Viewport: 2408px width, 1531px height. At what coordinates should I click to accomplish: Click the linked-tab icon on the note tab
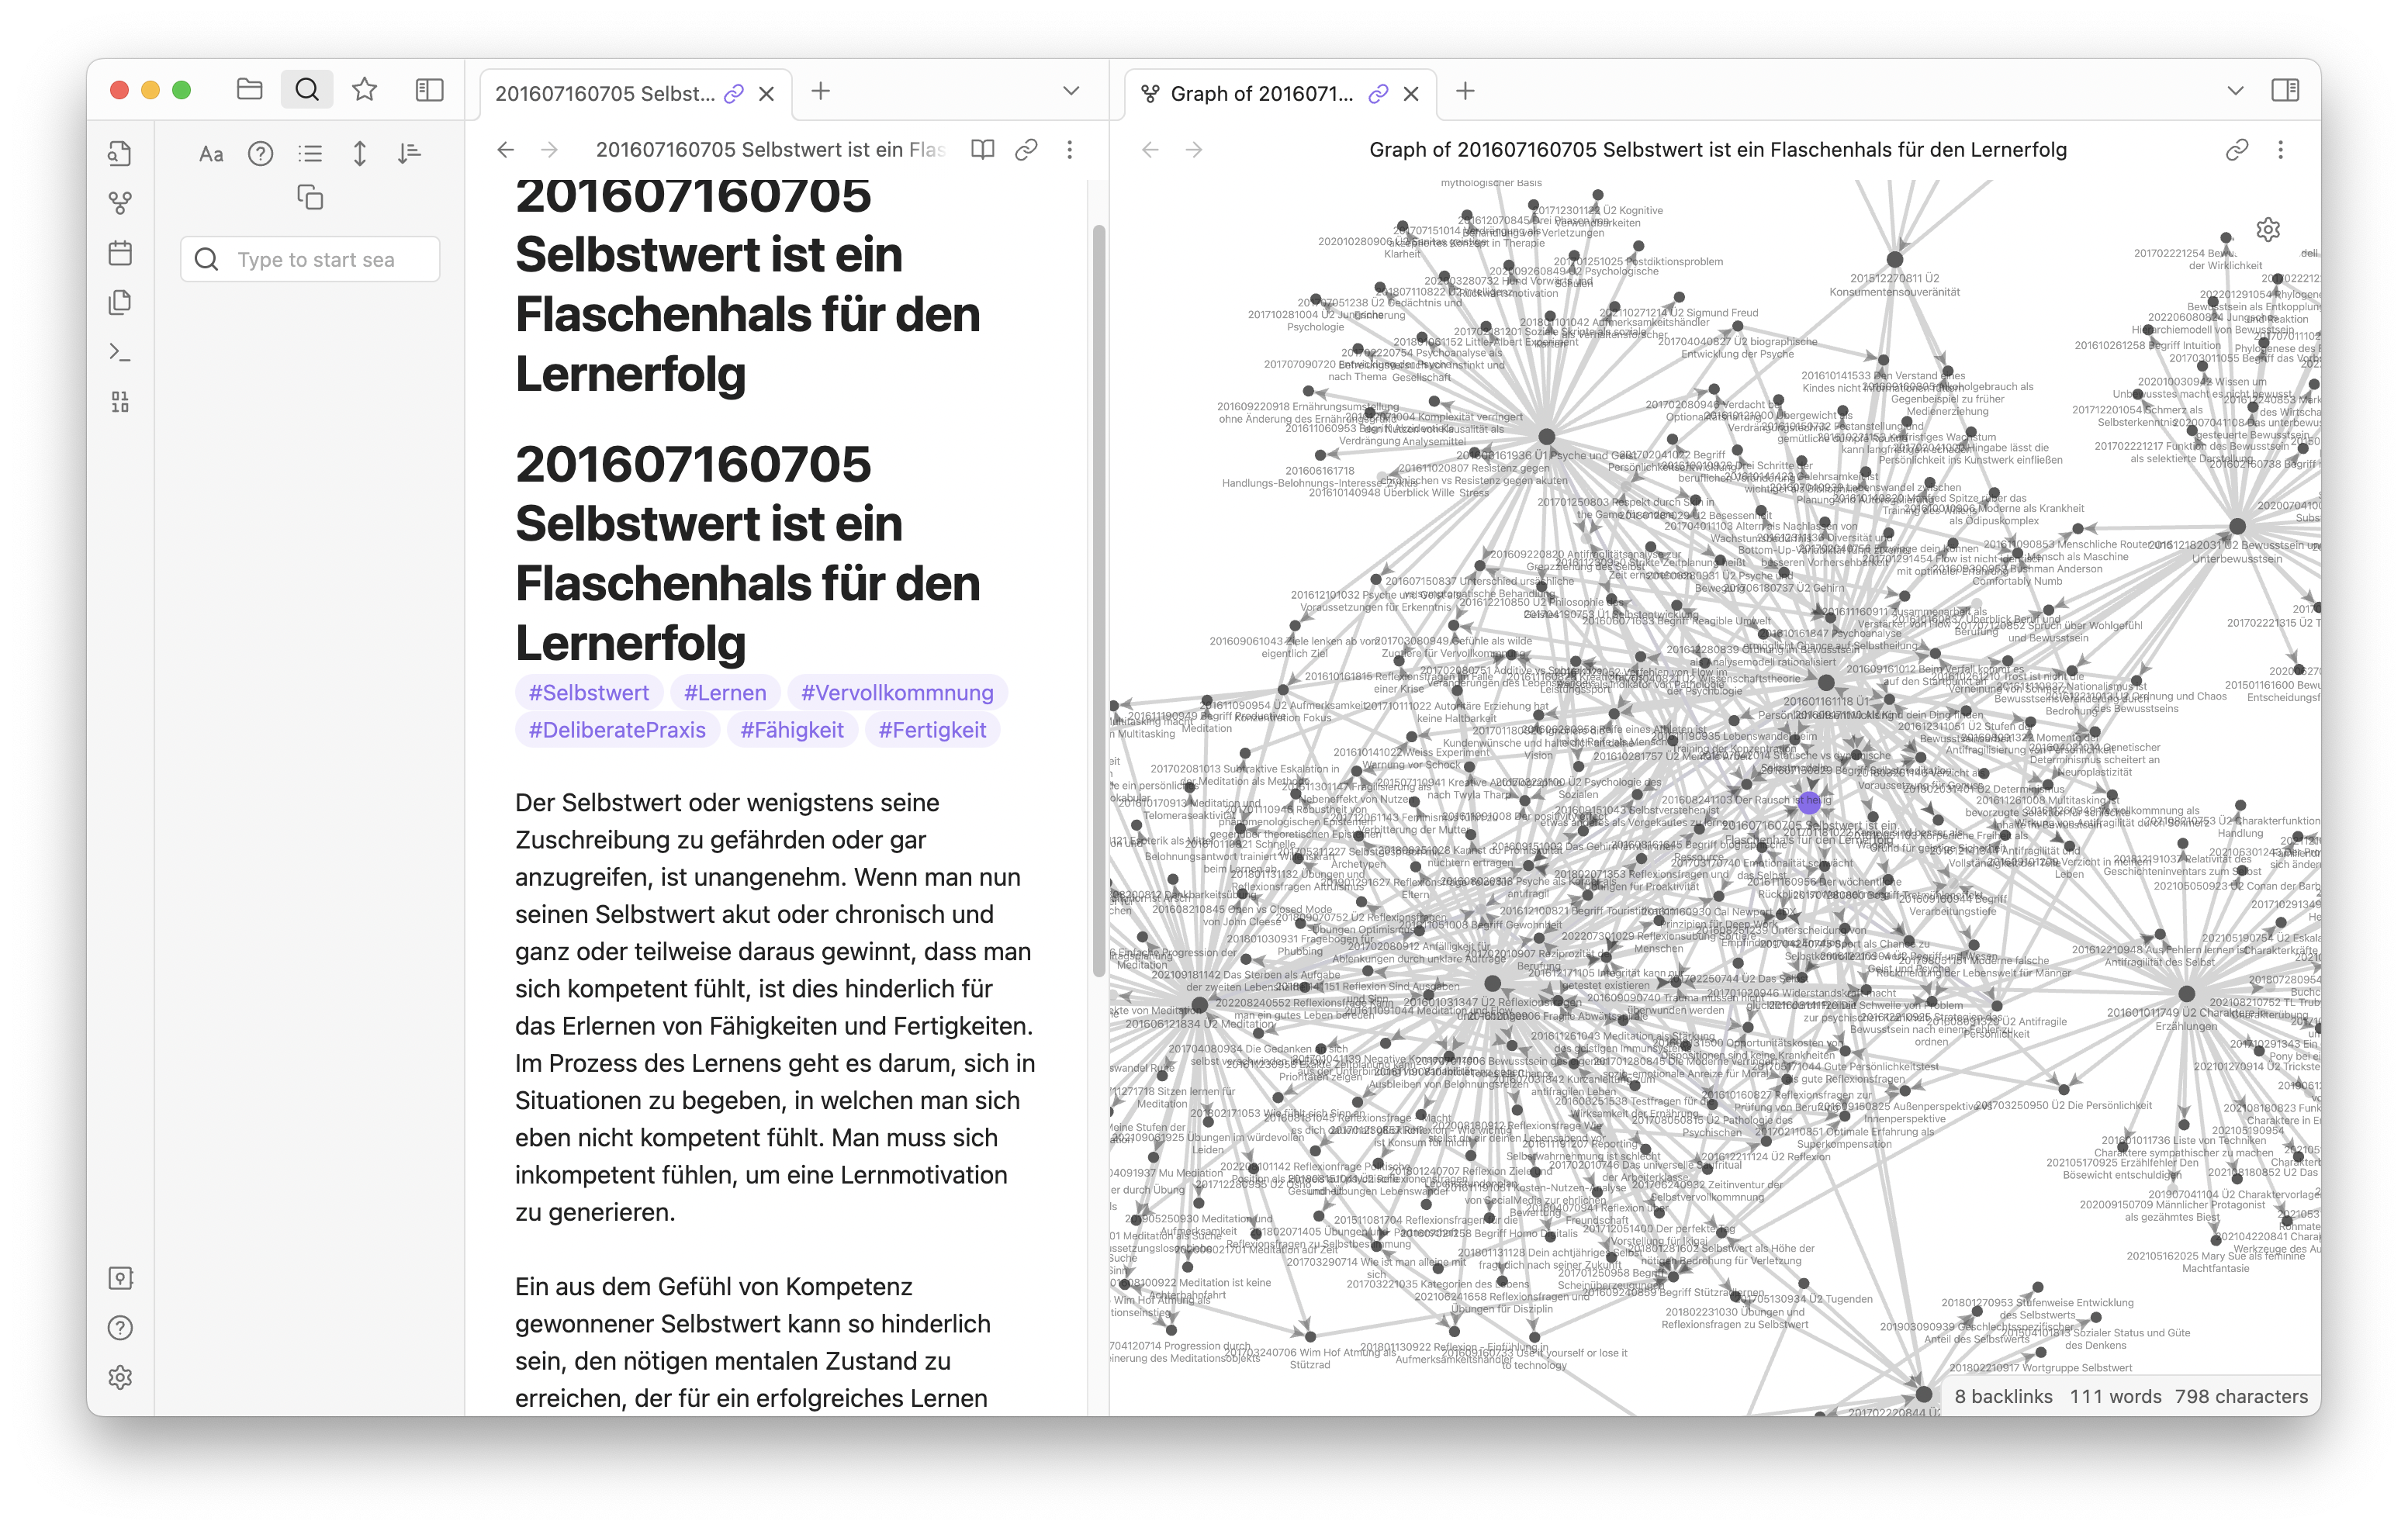click(x=734, y=94)
